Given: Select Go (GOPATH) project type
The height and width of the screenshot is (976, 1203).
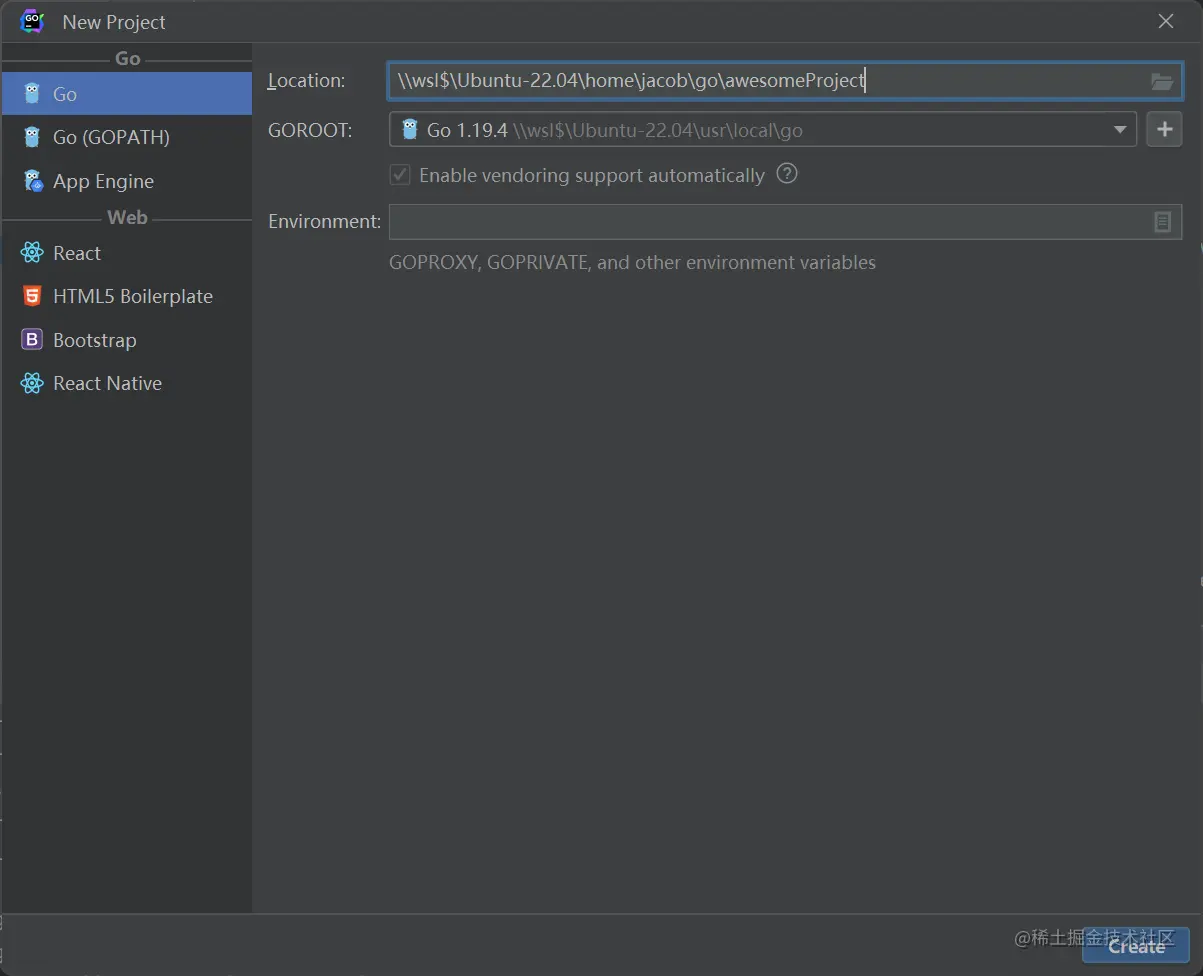Looking at the screenshot, I should pos(126,137).
